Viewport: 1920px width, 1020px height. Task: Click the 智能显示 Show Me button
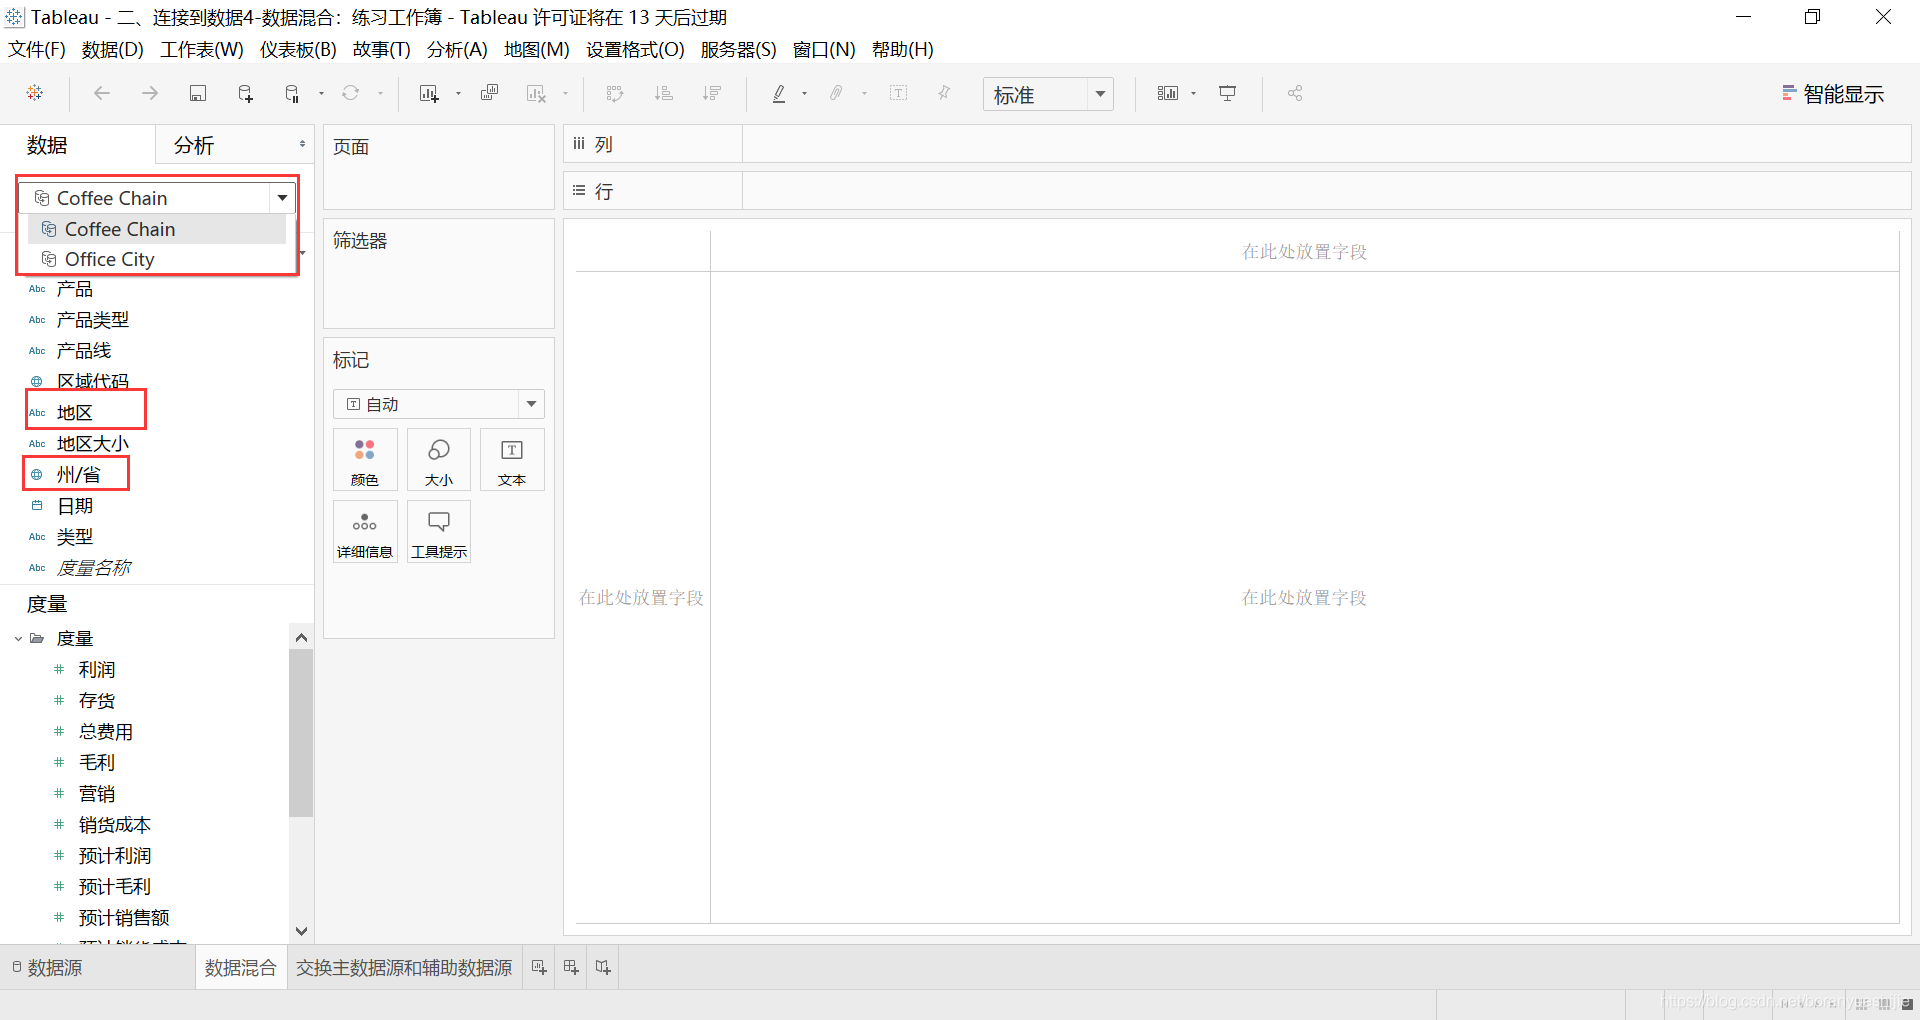(1833, 94)
